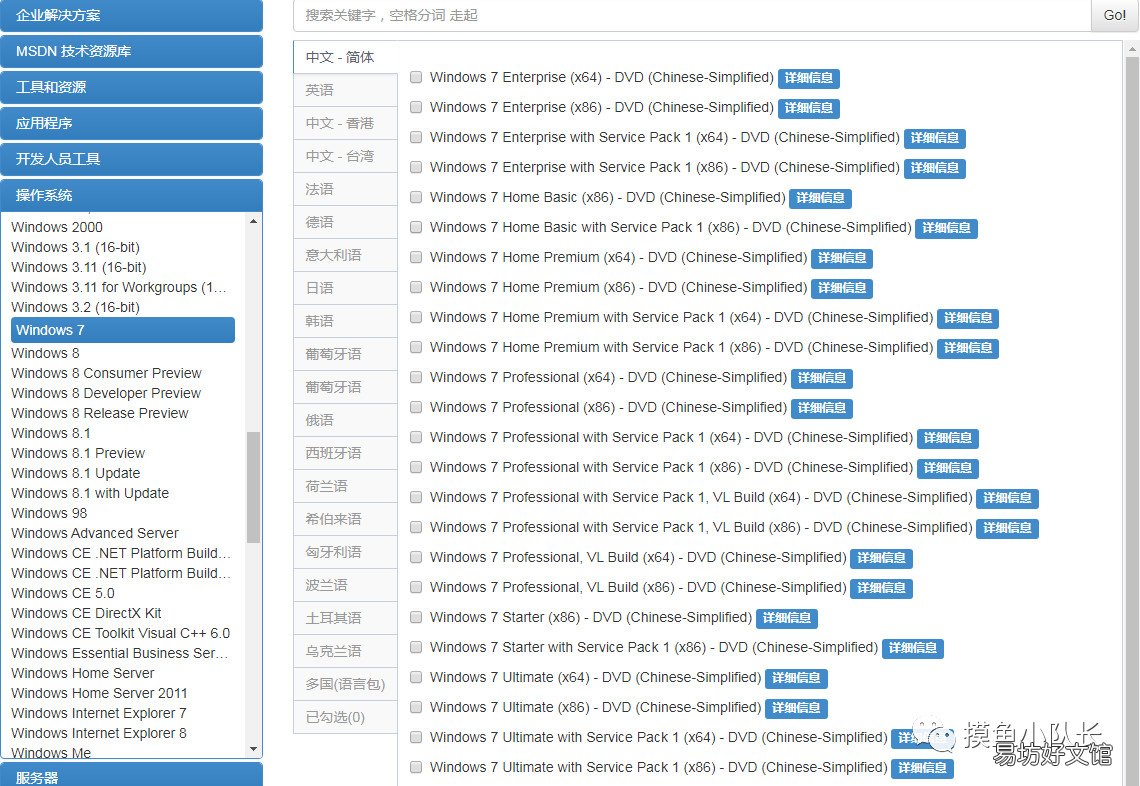This screenshot has height=786, width=1140.
Task: Click the file list scrollbar up arrow
Action: click(1131, 49)
